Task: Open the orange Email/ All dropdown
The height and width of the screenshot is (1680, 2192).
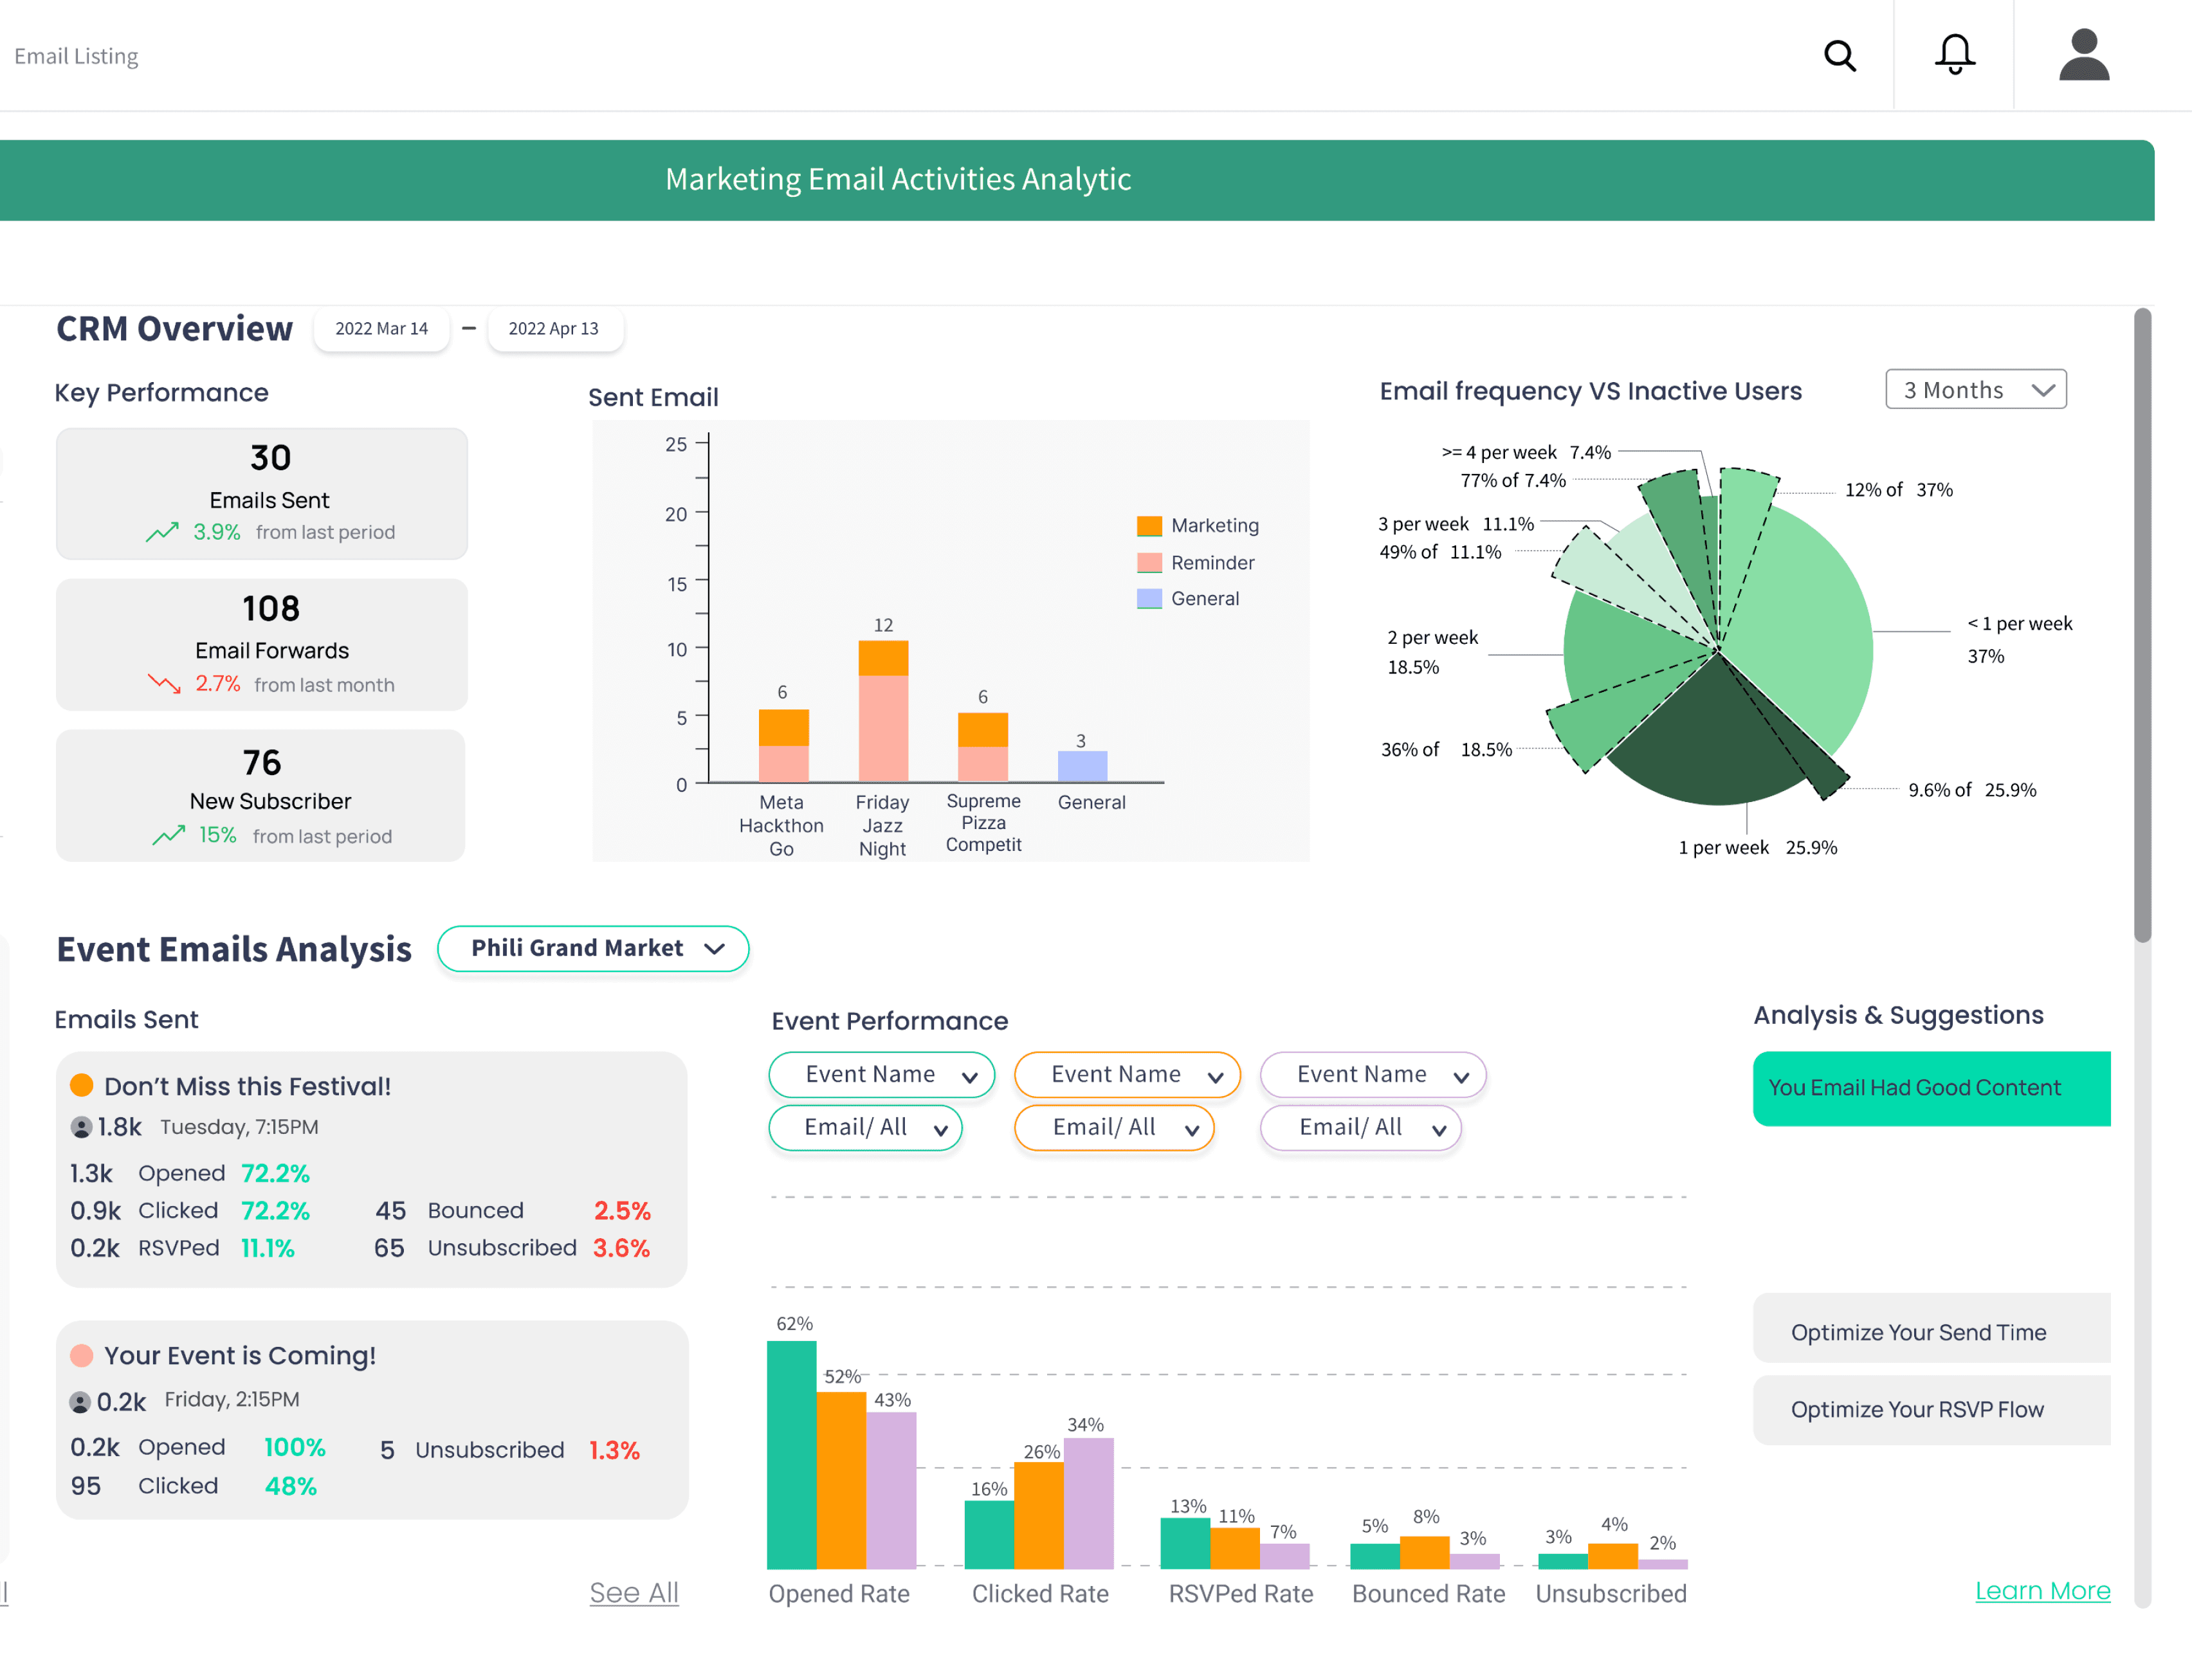Action: tap(1114, 1128)
